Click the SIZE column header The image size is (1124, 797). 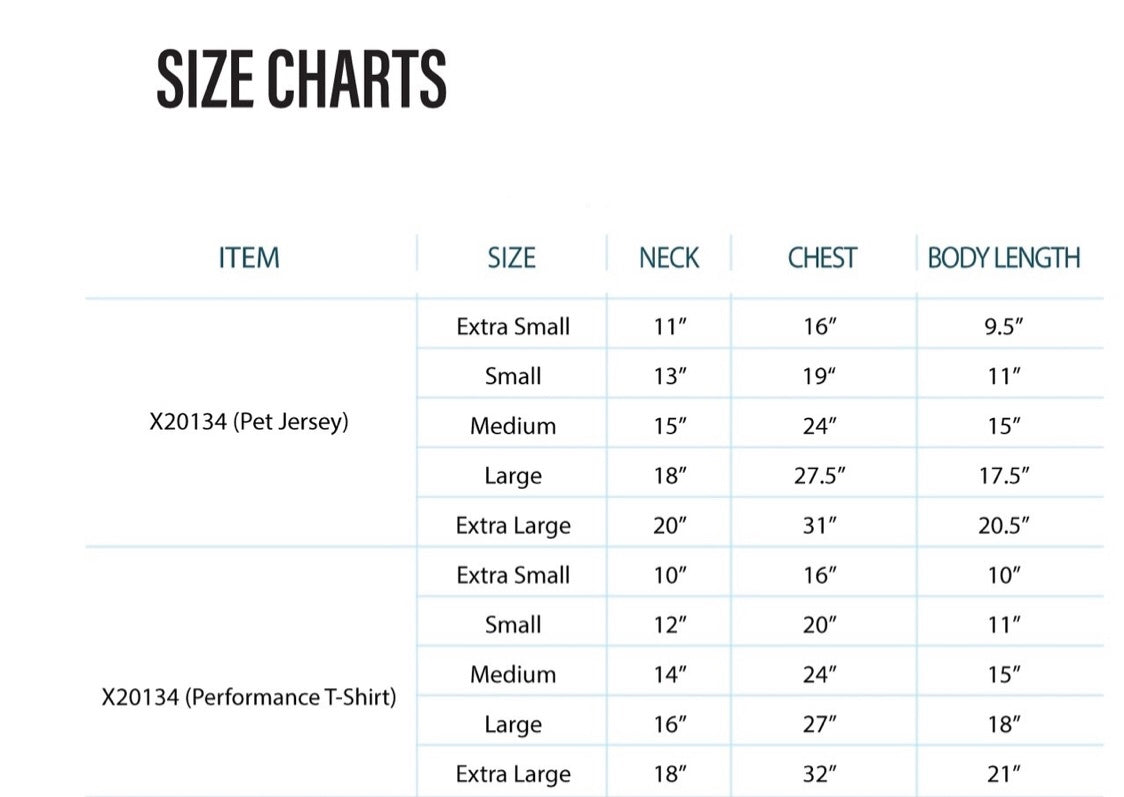tap(511, 258)
